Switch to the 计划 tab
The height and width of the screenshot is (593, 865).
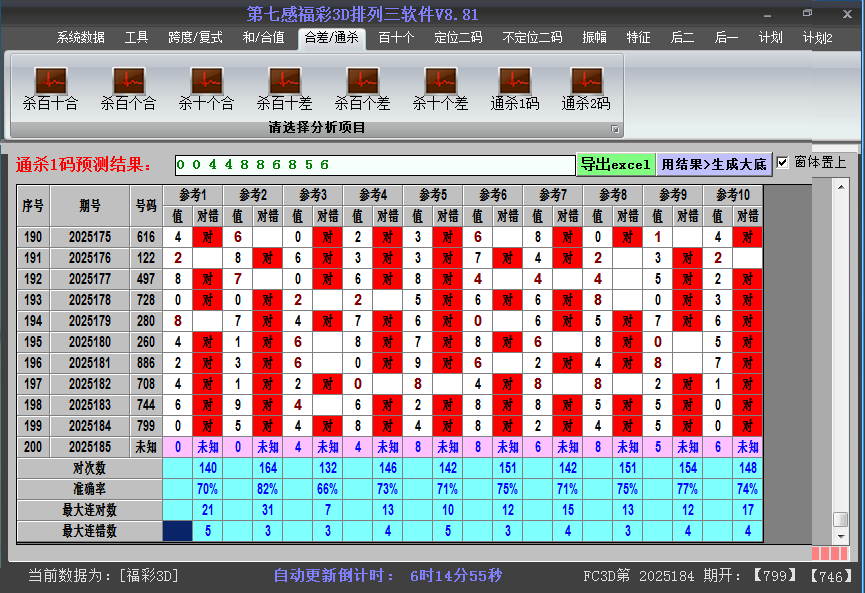coord(770,38)
